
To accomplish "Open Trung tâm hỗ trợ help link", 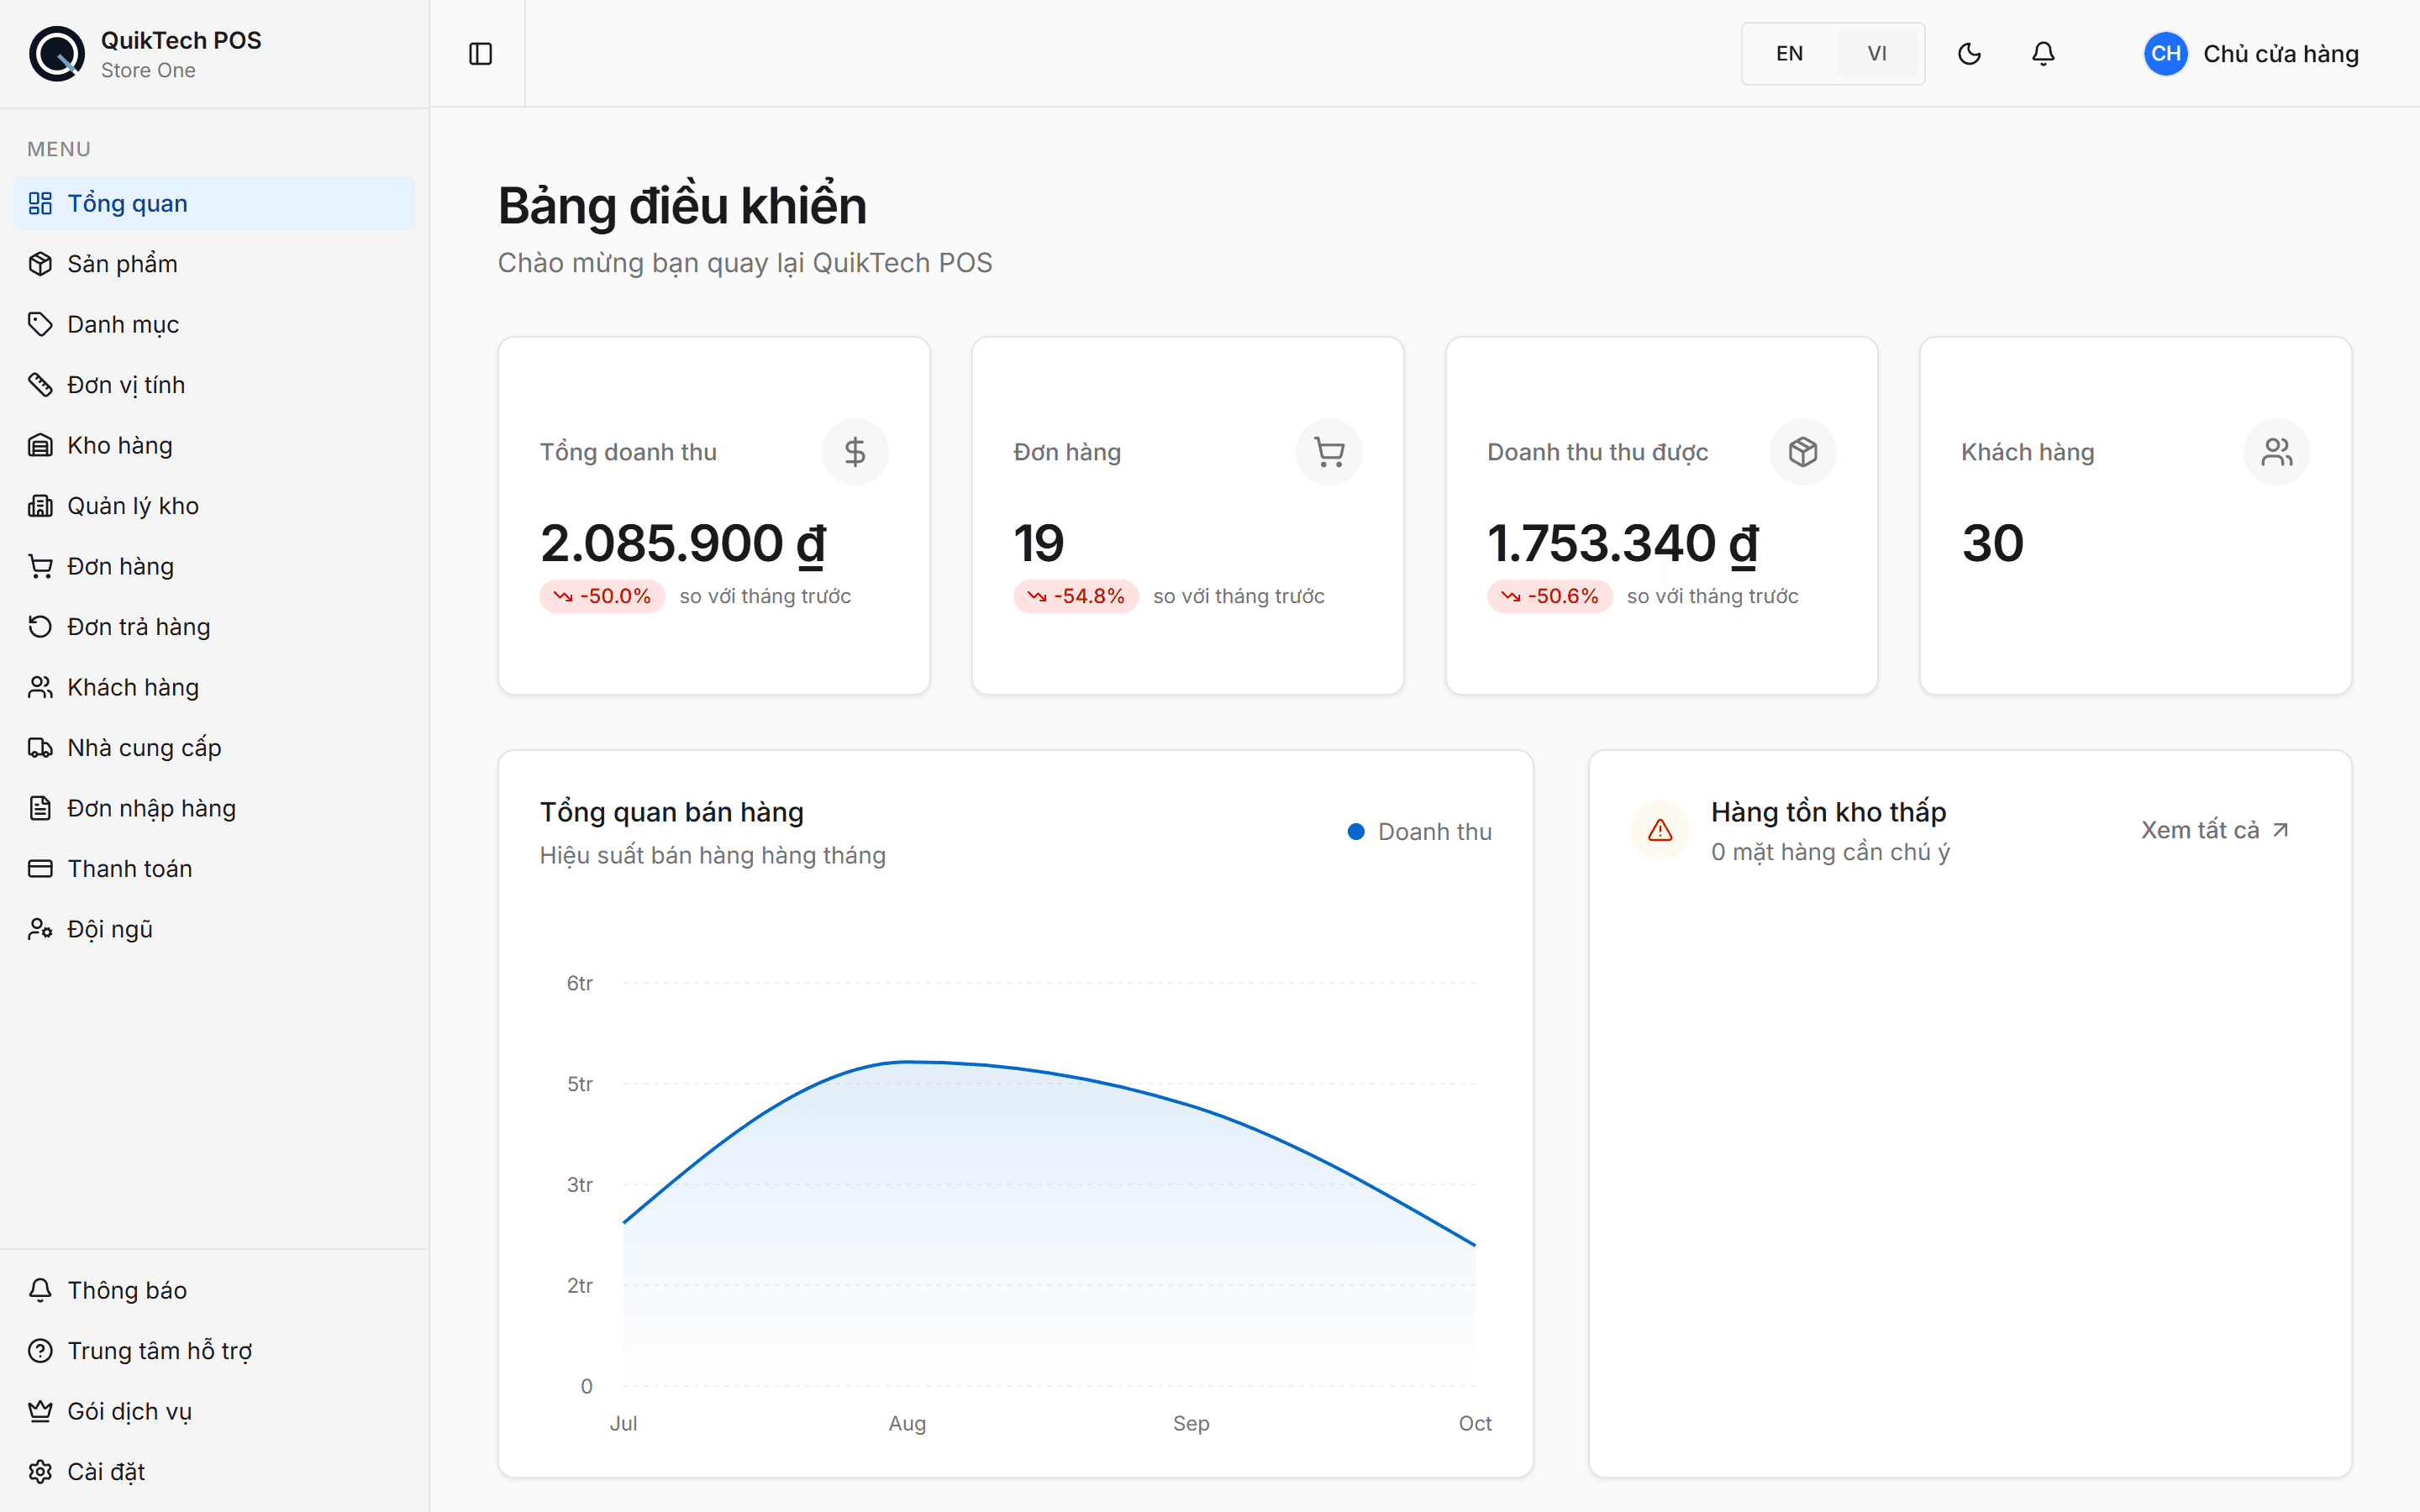I will click(x=214, y=1351).
